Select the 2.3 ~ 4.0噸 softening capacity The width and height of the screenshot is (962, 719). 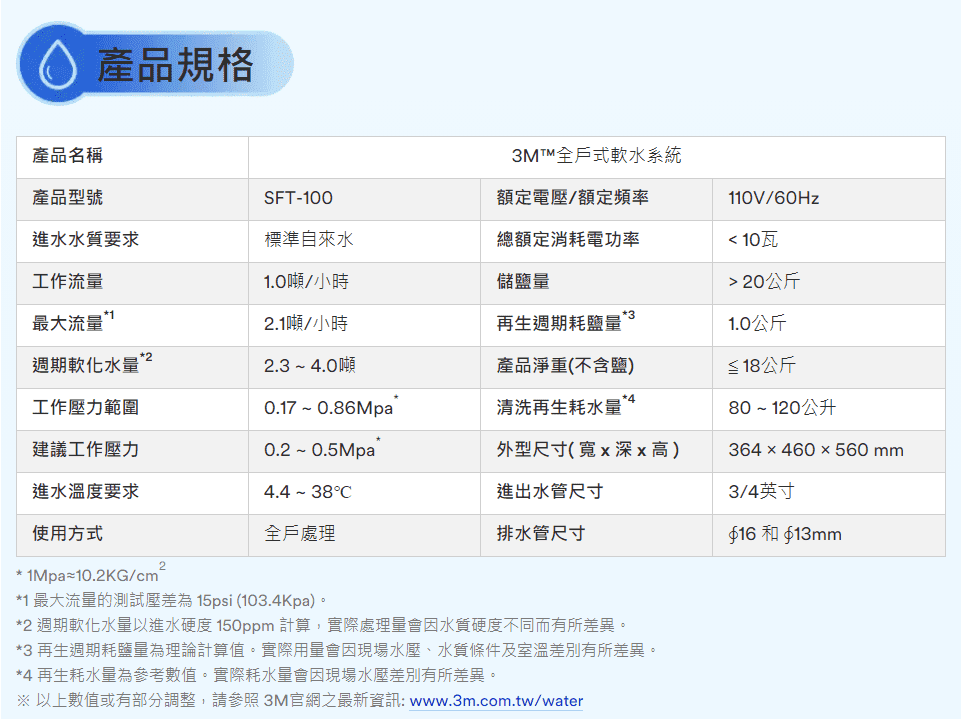tap(309, 366)
